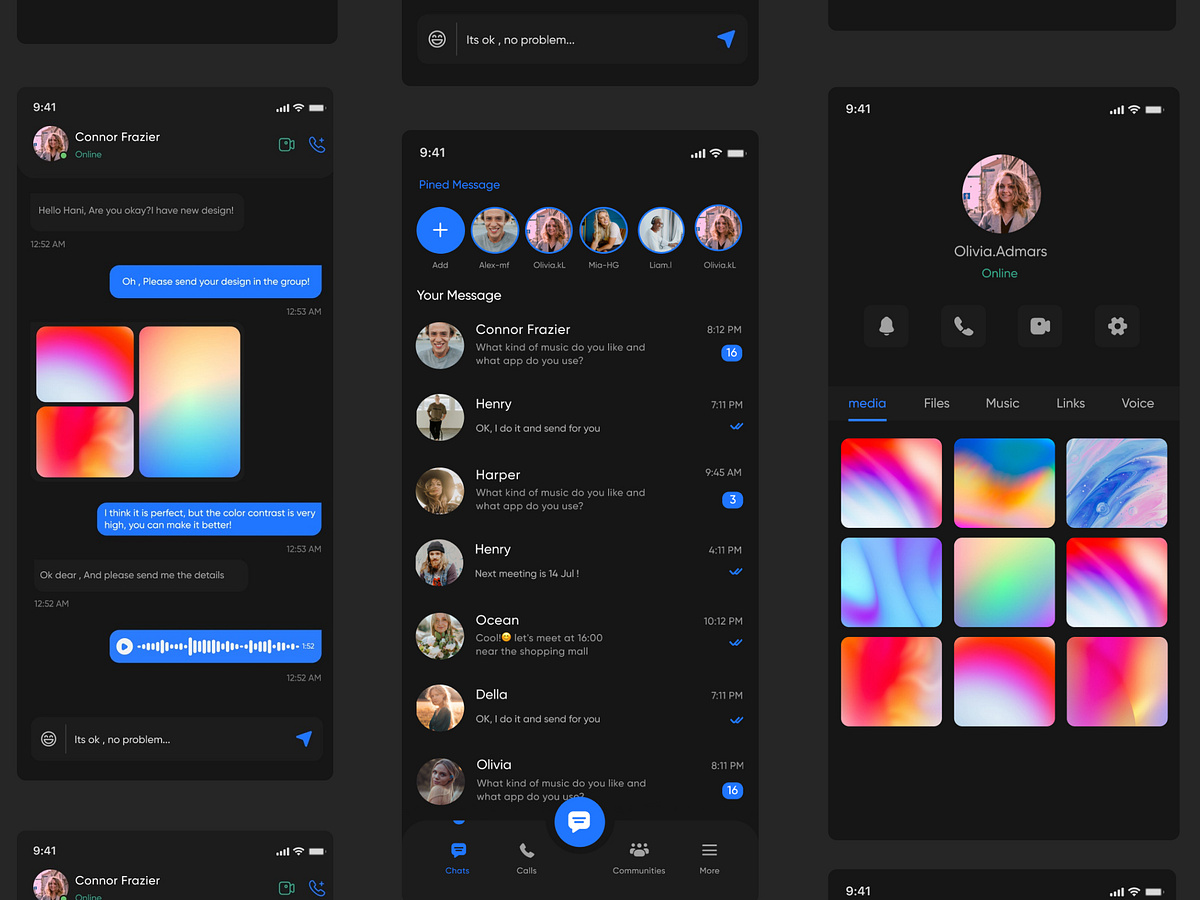Select the voice call icon in Connor's chat header
Viewport: 1200px width, 900px height.
point(317,144)
